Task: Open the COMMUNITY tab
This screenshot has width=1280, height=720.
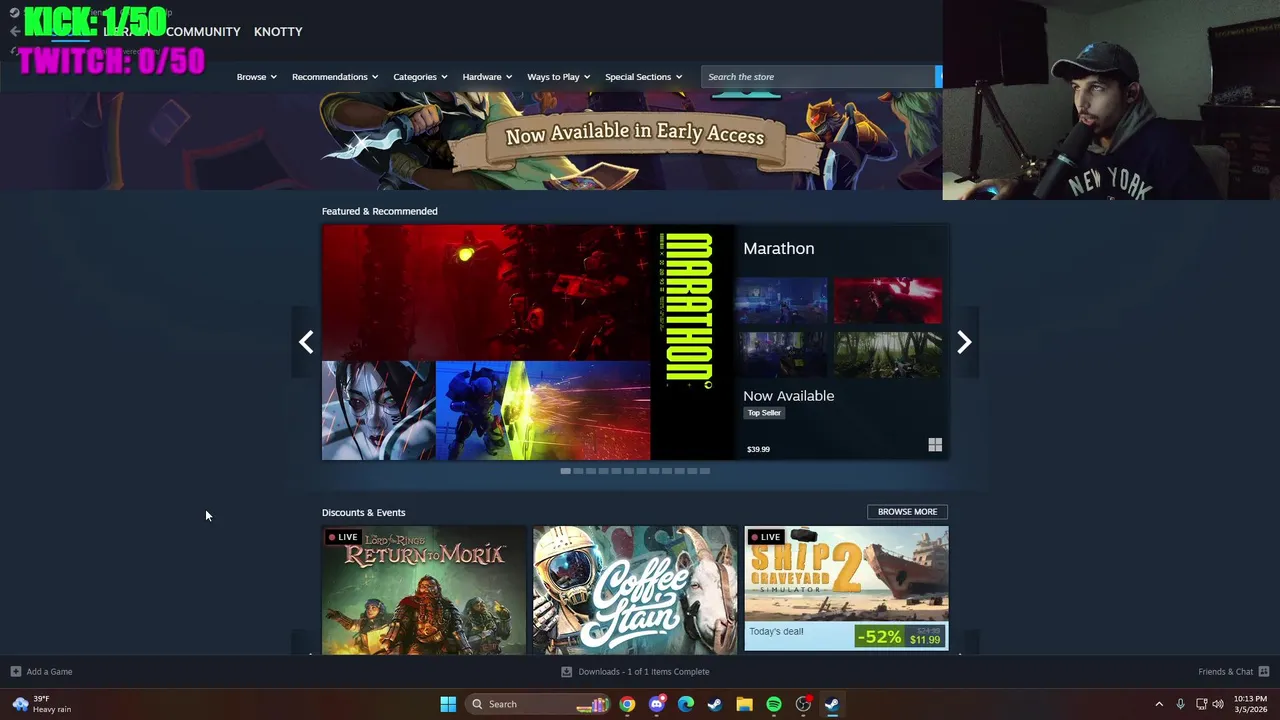Action: click(203, 32)
